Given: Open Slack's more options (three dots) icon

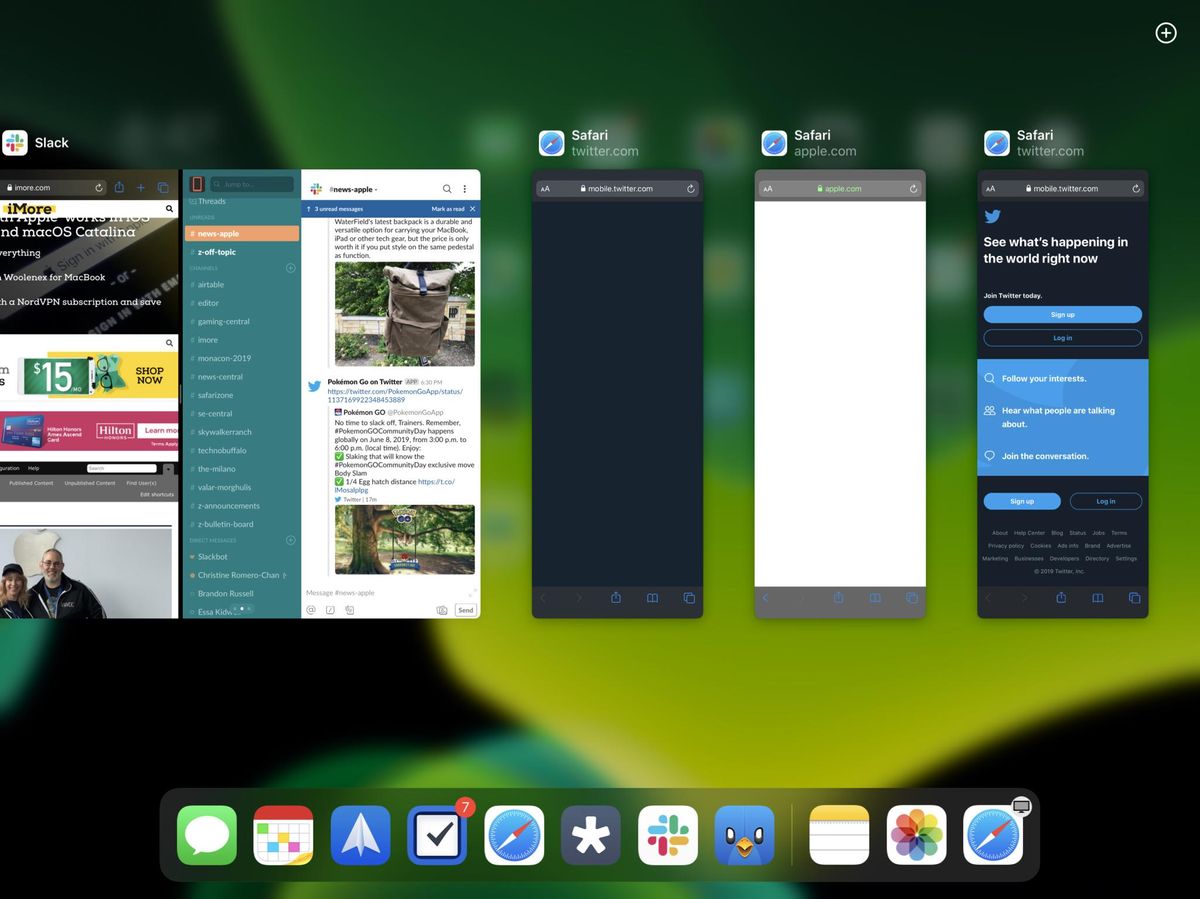Looking at the screenshot, I should (464, 188).
